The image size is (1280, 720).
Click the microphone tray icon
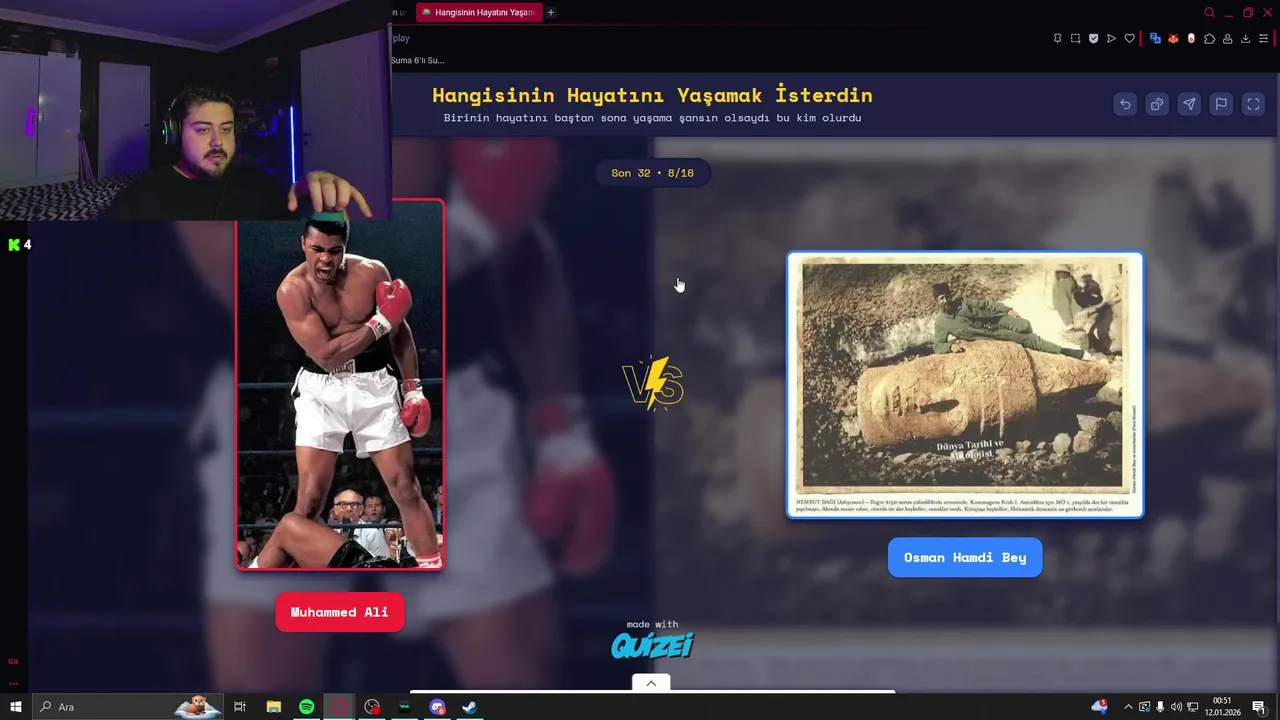coord(1160,706)
